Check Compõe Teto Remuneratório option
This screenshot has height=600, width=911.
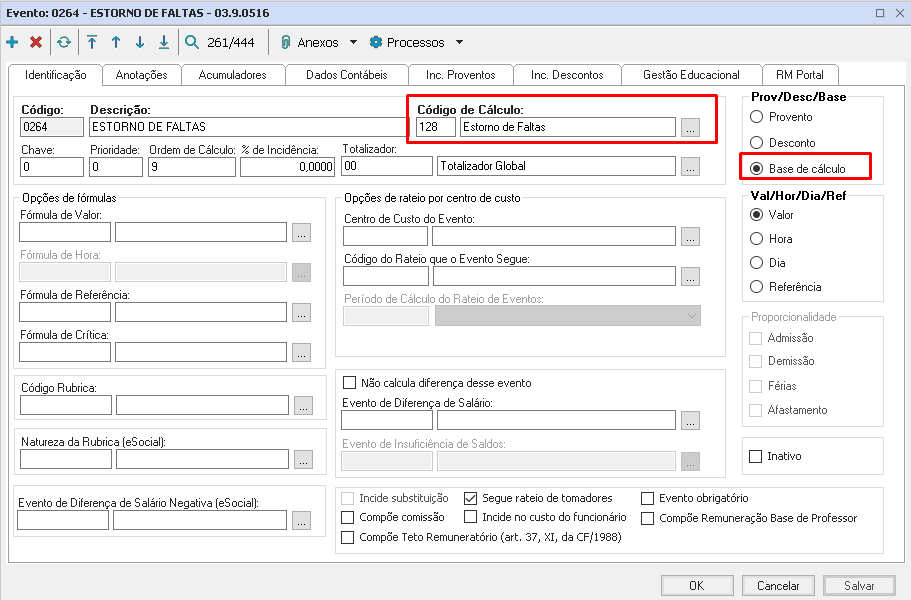347,537
